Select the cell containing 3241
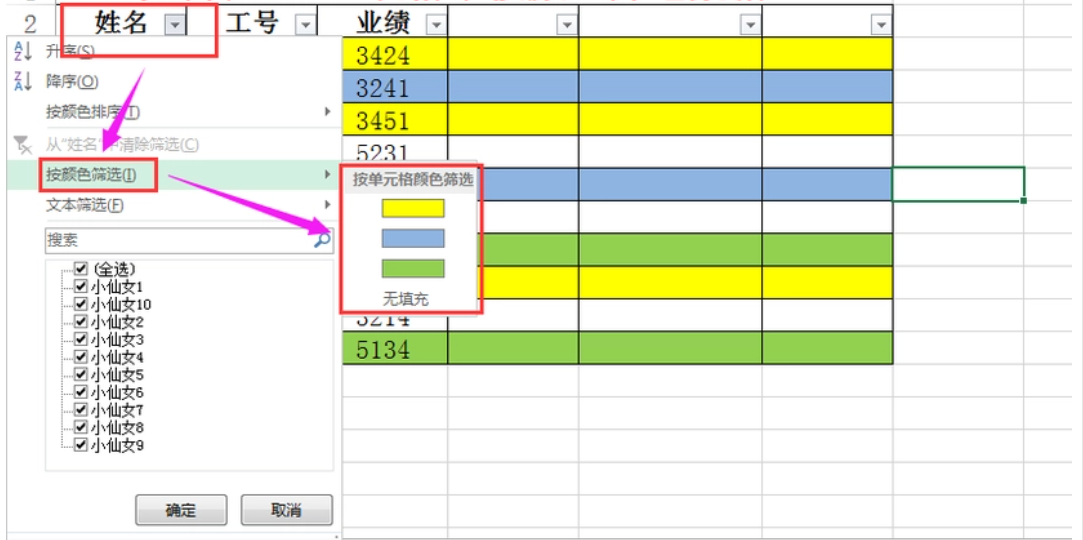 tap(395, 86)
